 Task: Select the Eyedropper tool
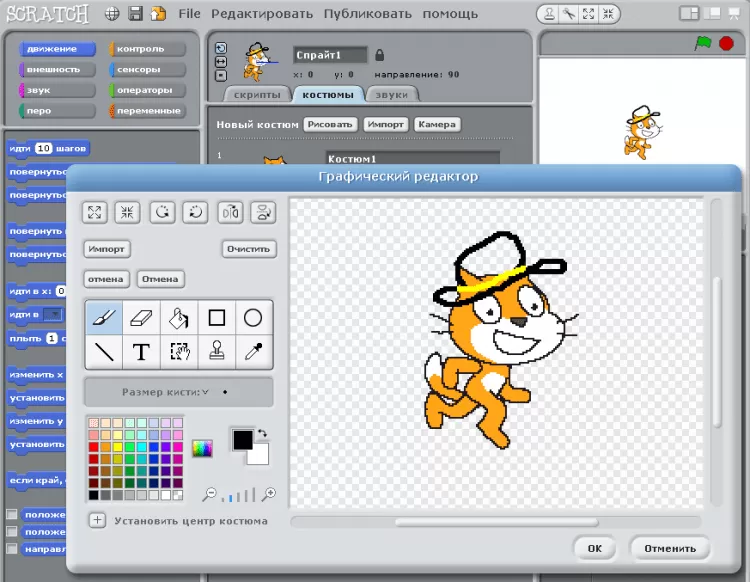point(254,352)
